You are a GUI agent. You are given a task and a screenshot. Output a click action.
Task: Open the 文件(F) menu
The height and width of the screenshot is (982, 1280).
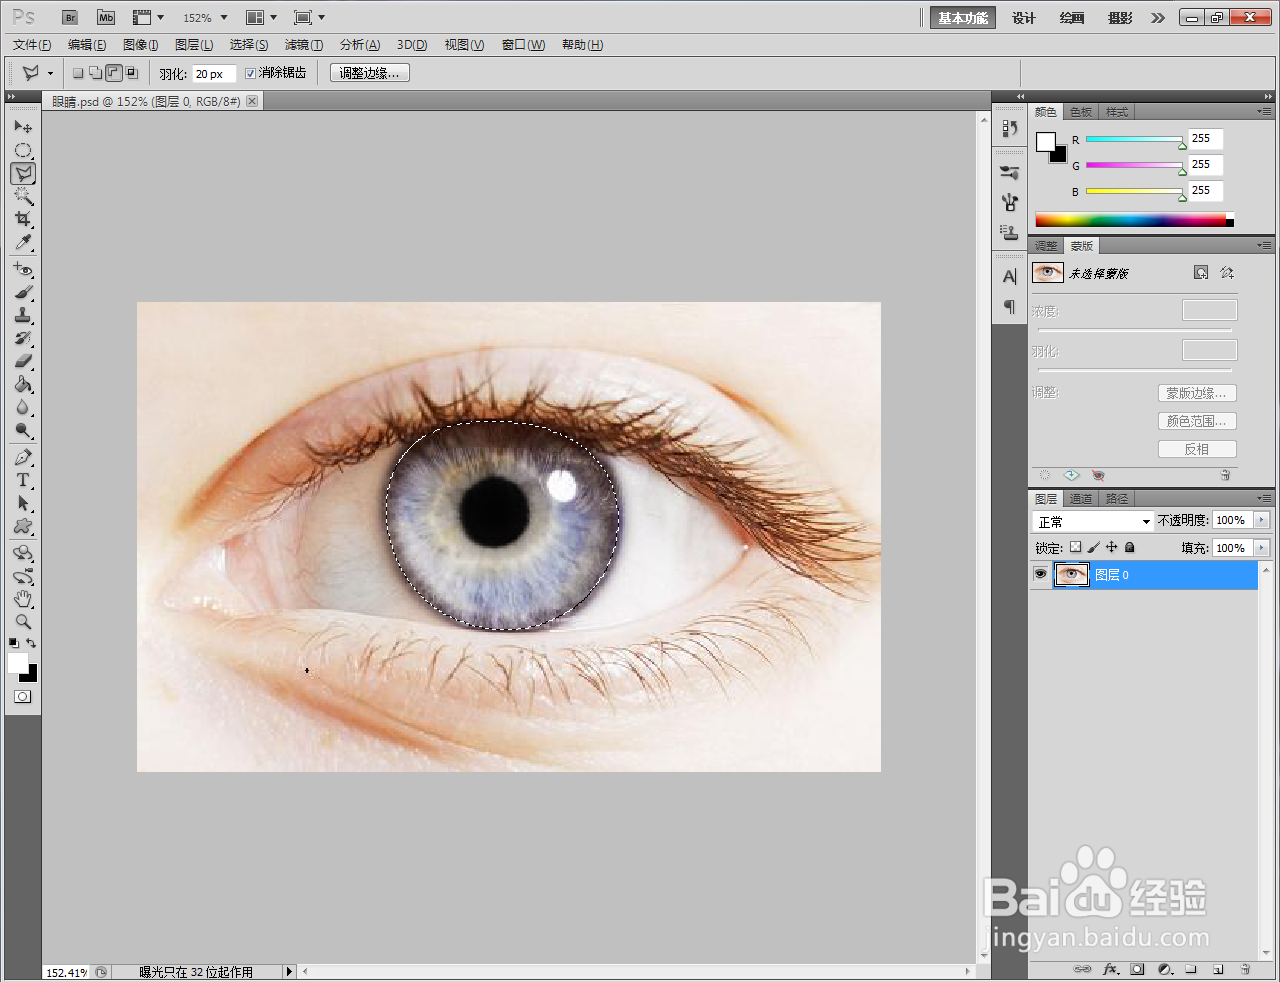click(32, 44)
